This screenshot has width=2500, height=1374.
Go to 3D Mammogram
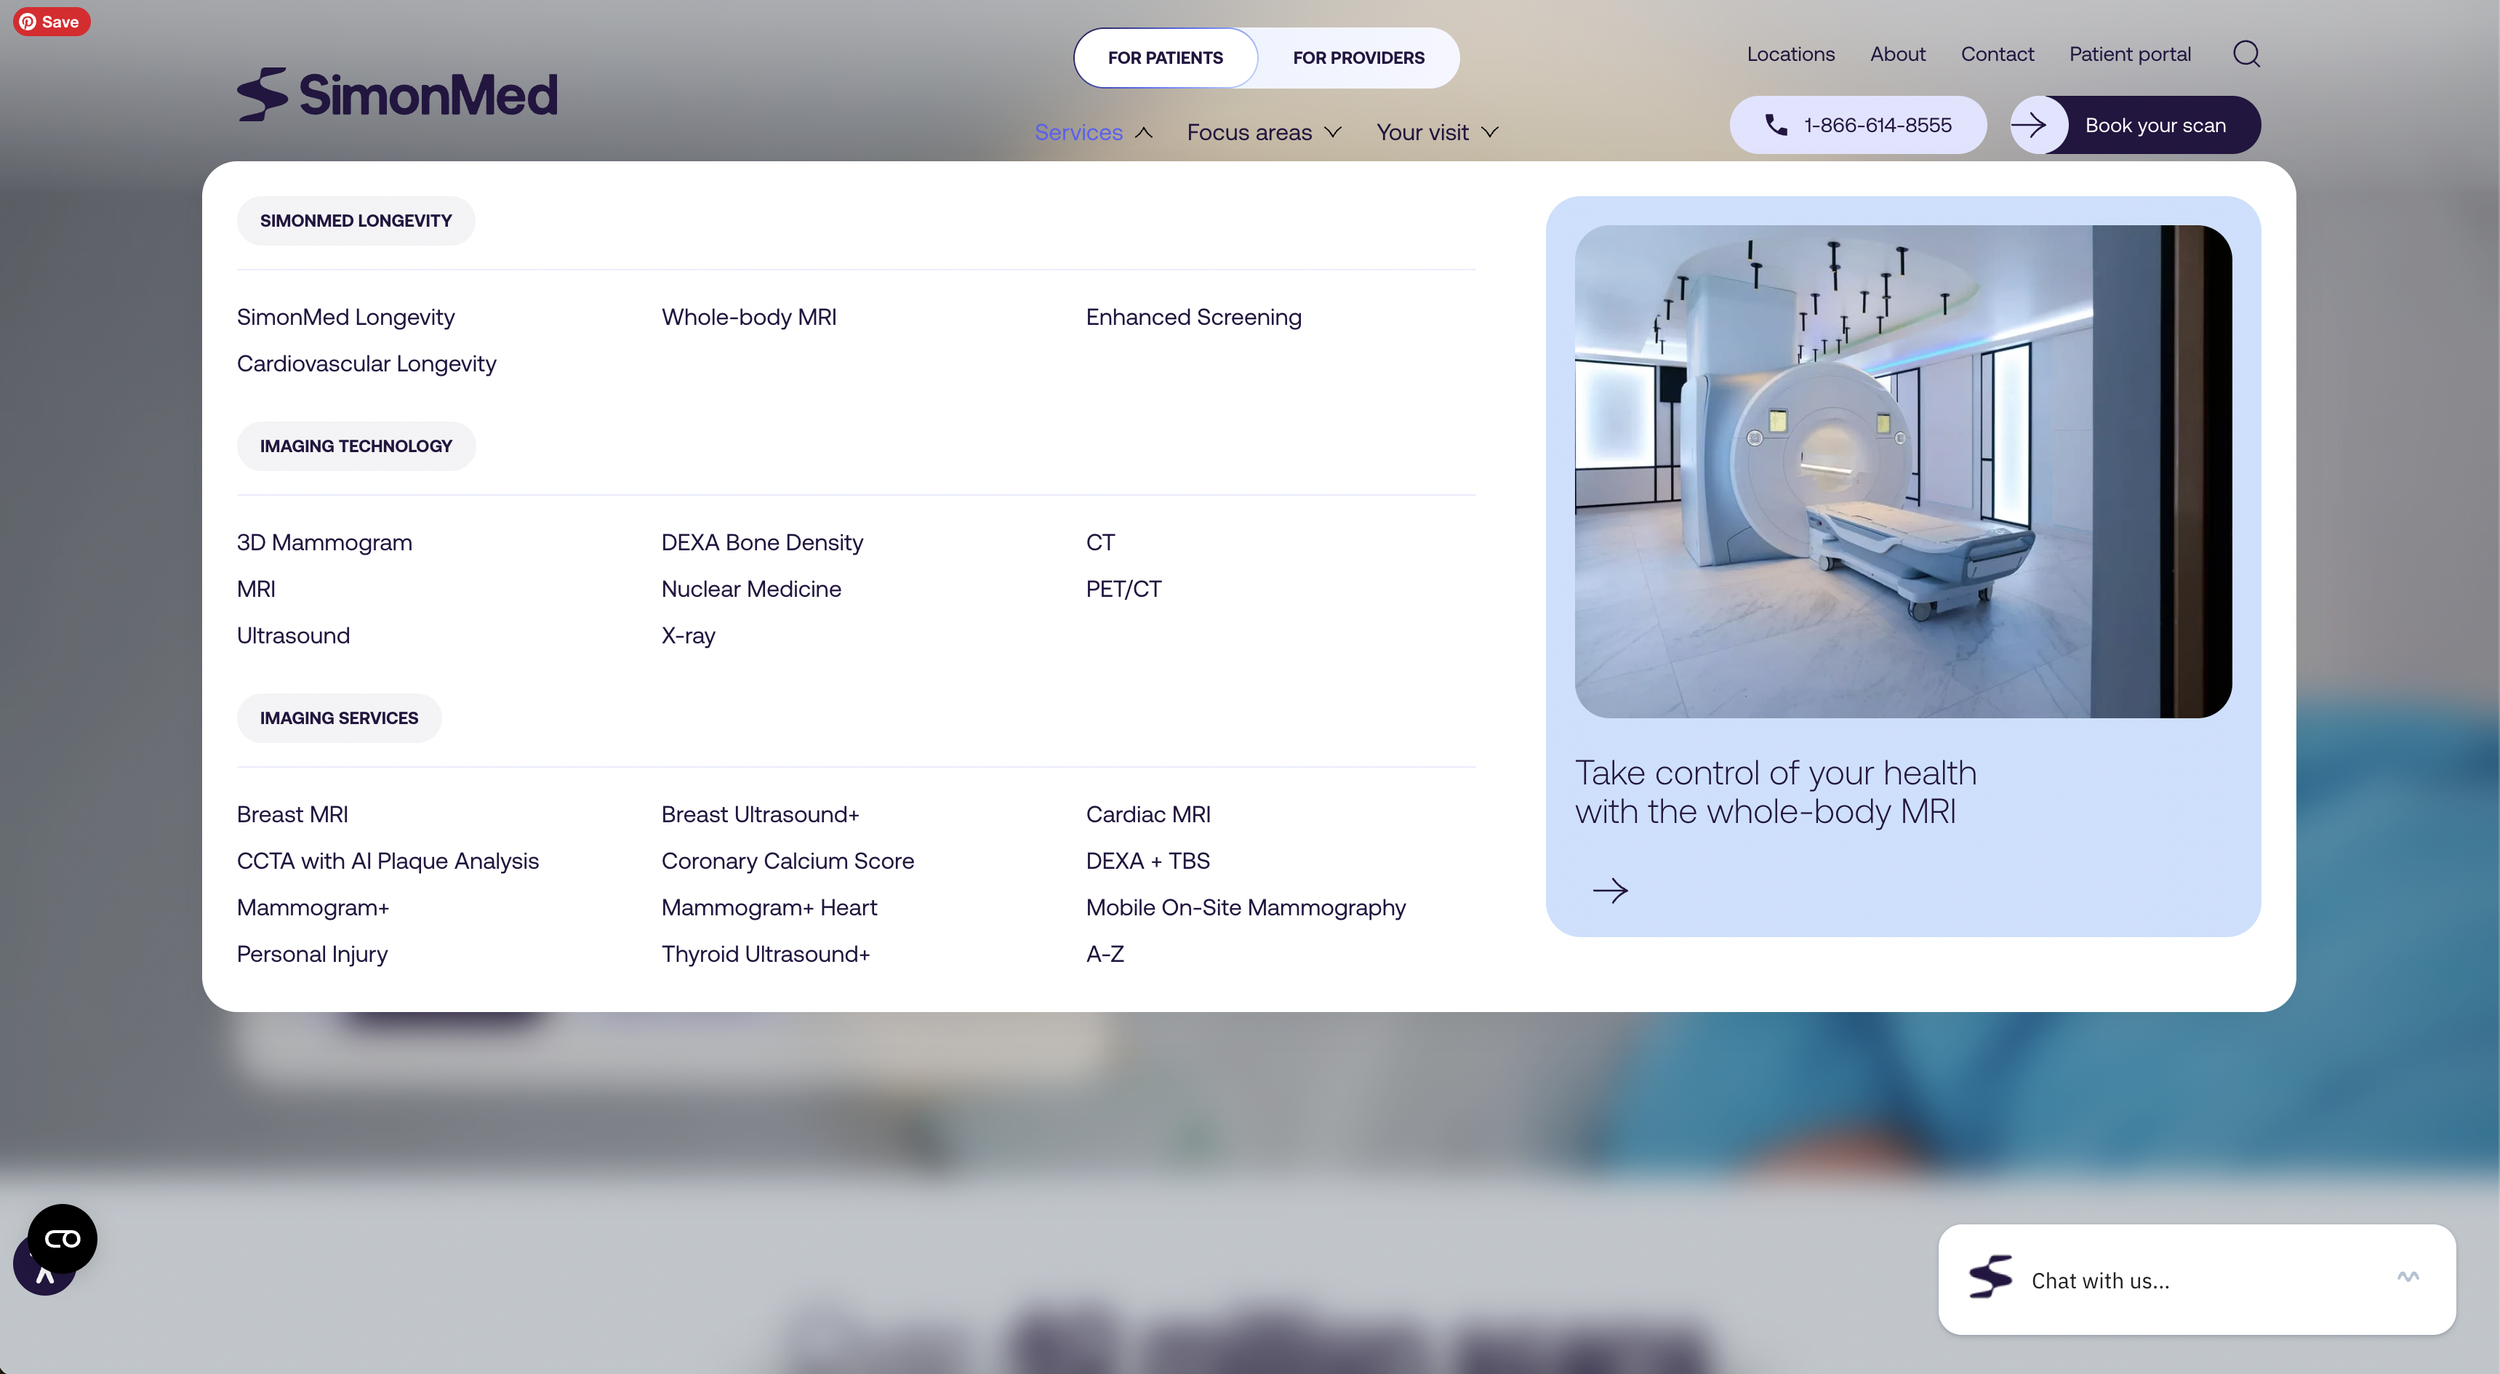click(324, 542)
